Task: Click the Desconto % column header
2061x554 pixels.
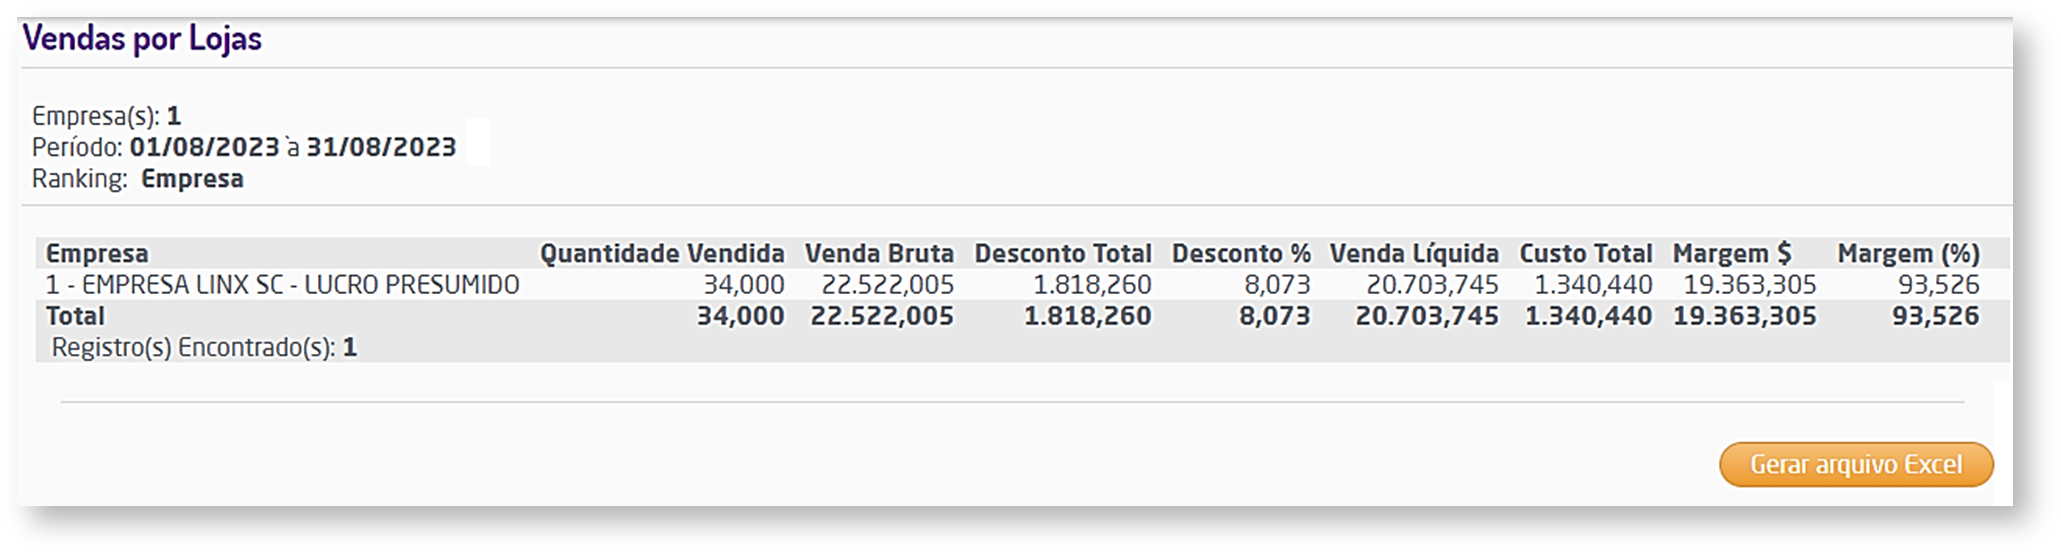Action: coord(1240,254)
